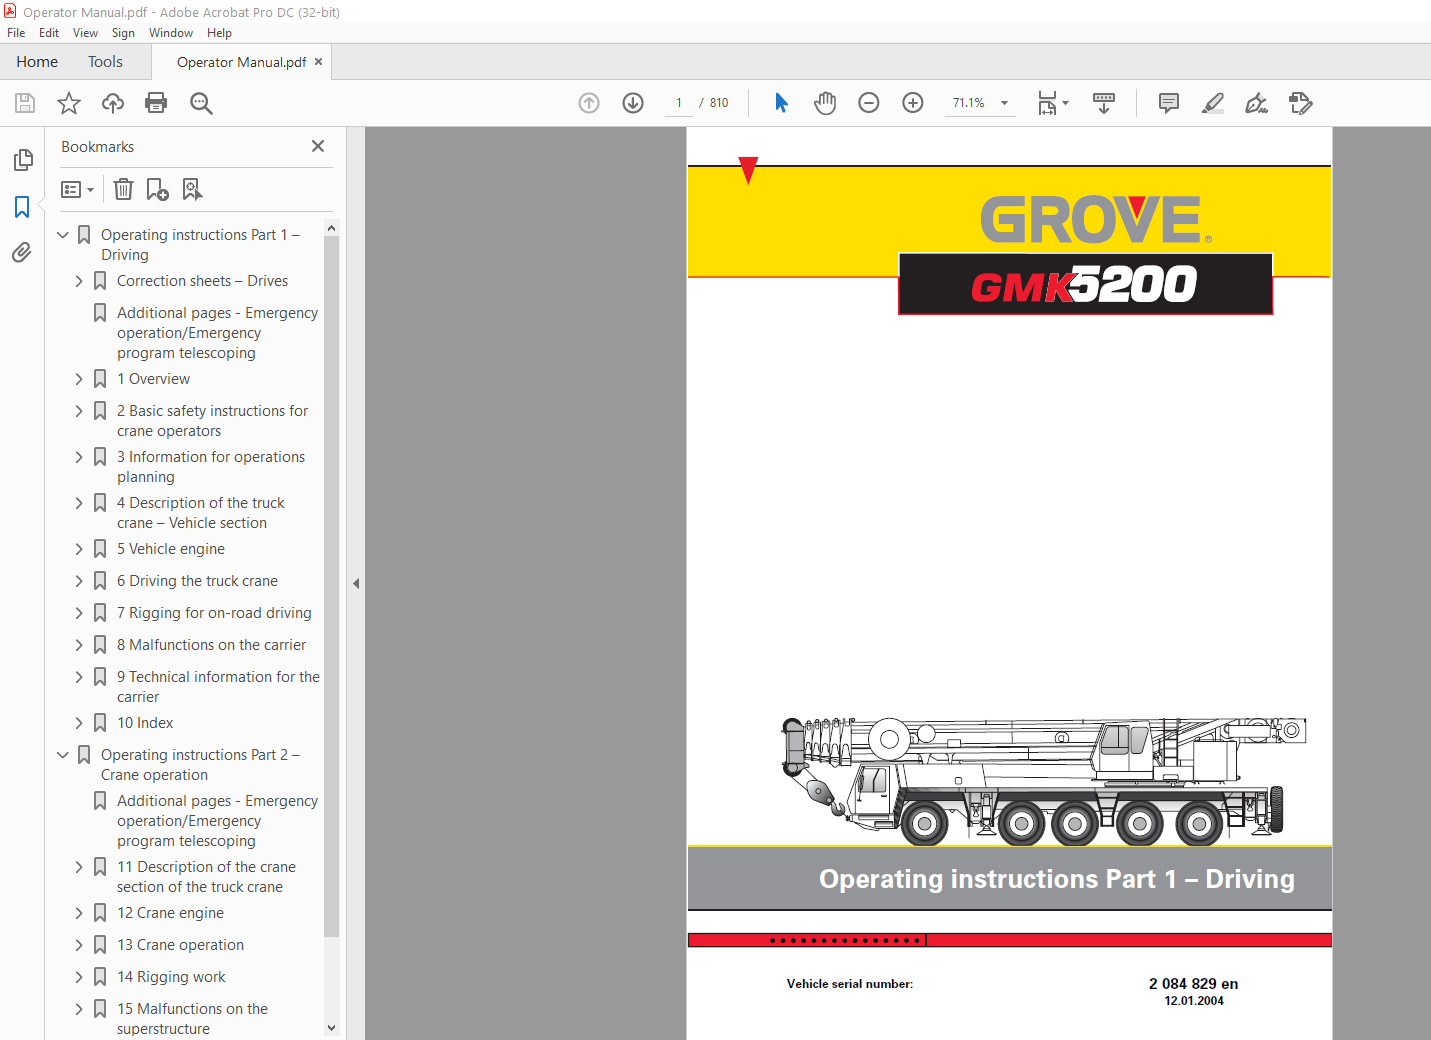1431x1040 pixels.
Task: Activate the Hand pan tool
Action: [825, 103]
